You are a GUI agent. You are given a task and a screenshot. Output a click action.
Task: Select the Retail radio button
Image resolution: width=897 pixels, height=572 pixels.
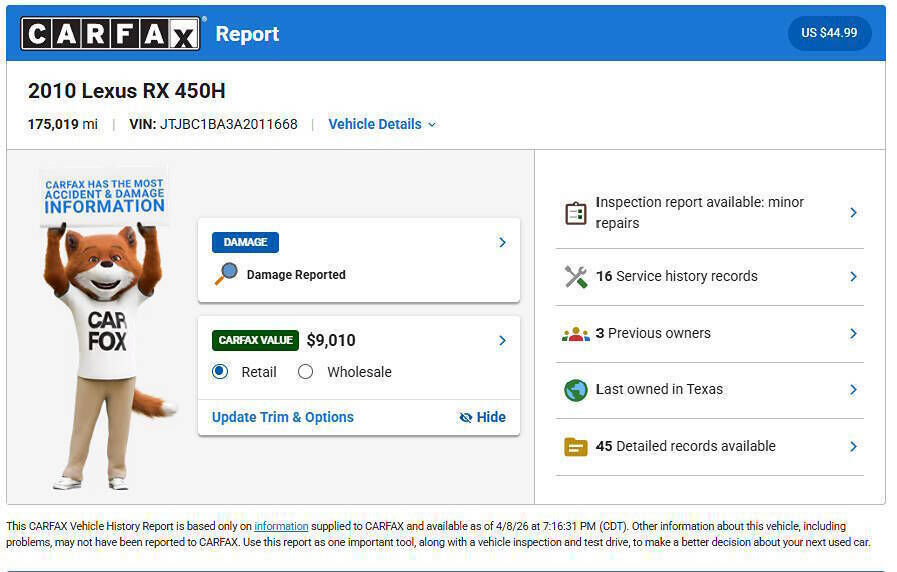(220, 372)
